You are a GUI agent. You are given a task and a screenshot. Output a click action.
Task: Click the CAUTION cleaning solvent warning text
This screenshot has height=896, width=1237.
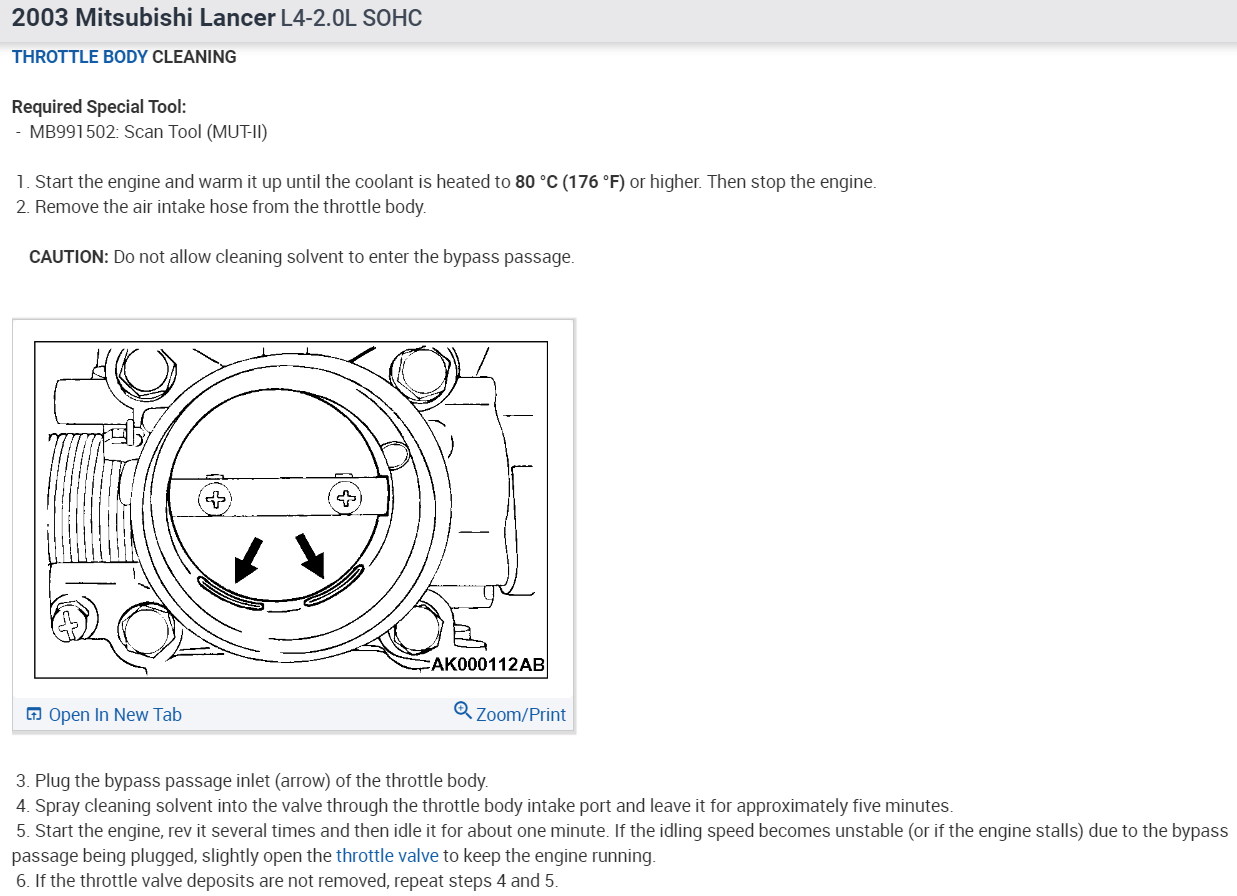click(302, 257)
